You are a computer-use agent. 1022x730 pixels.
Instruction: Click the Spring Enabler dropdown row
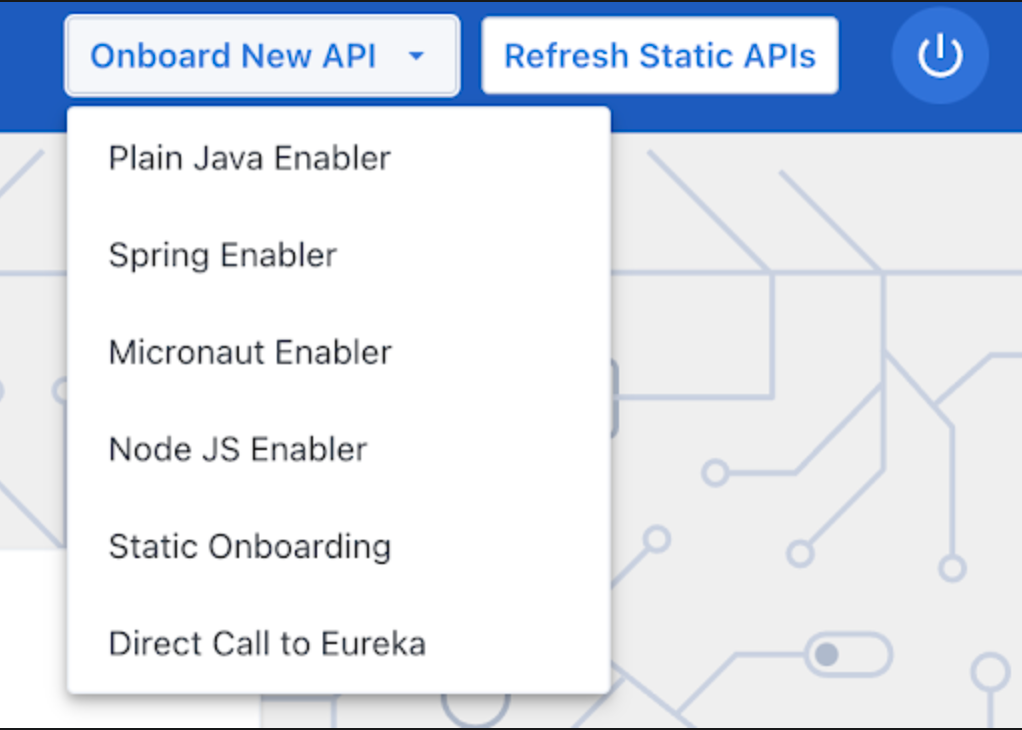[x=222, y=255]
